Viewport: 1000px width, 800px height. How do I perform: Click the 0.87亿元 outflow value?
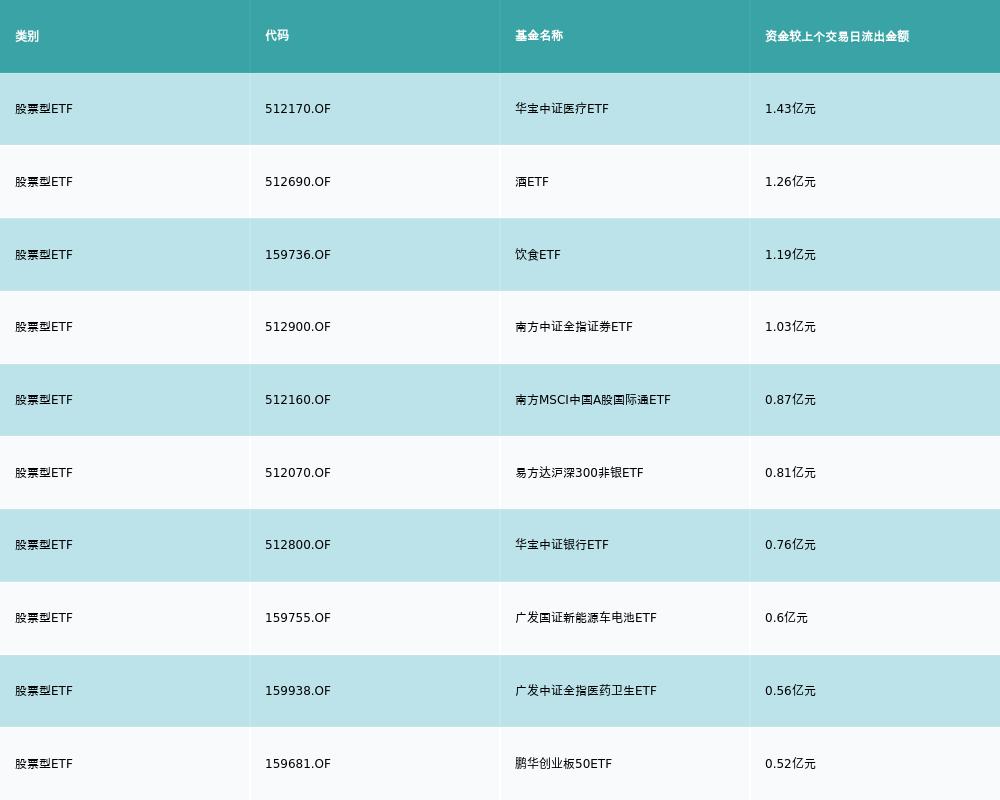(790, 400)
